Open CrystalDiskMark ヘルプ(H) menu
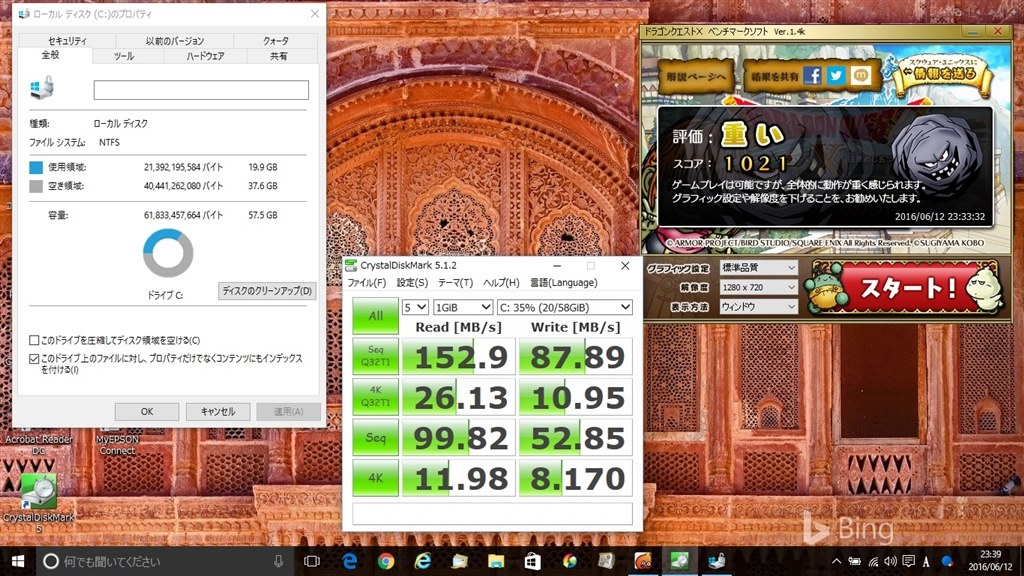This screenshot has height=576, width=1024. 501,283
